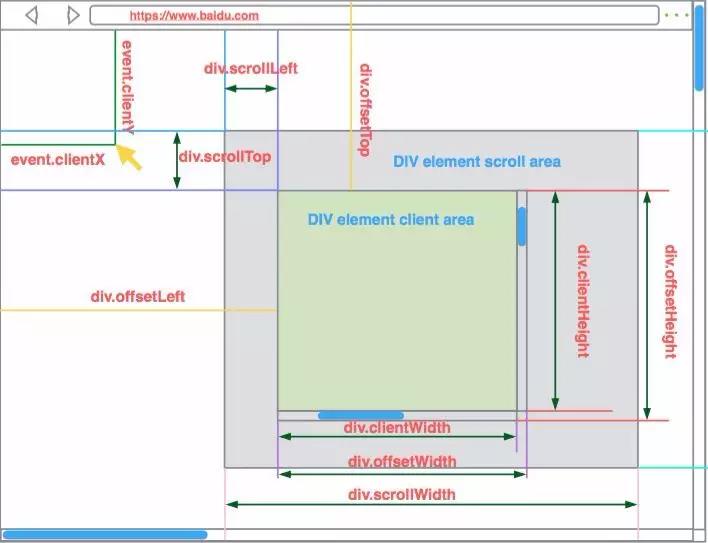Screen dimensions: 708x543
Task: Click the div.scrollTop label
Action: (x=225, y=157)
